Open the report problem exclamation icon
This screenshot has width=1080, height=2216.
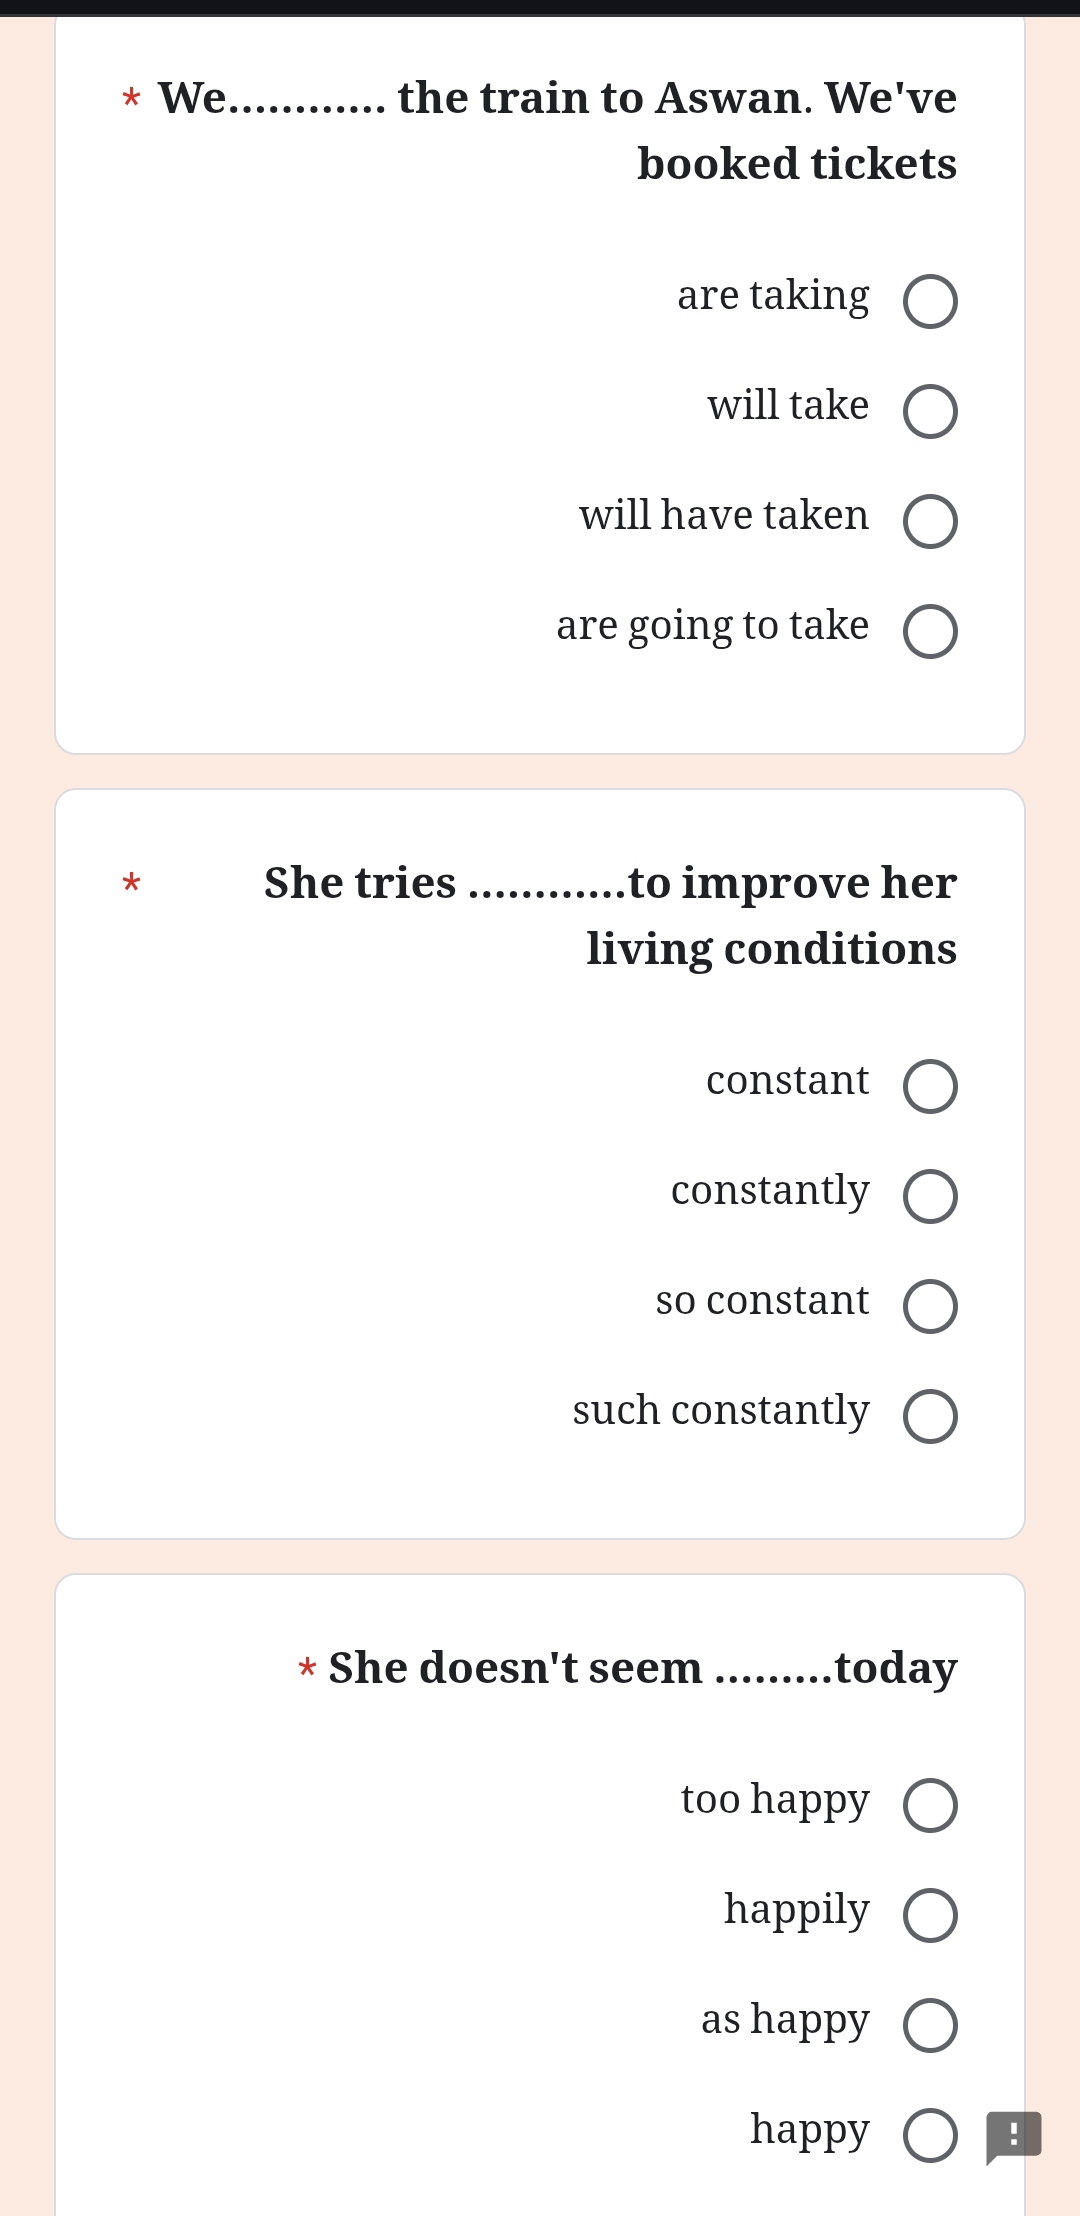[1013, 2137]
